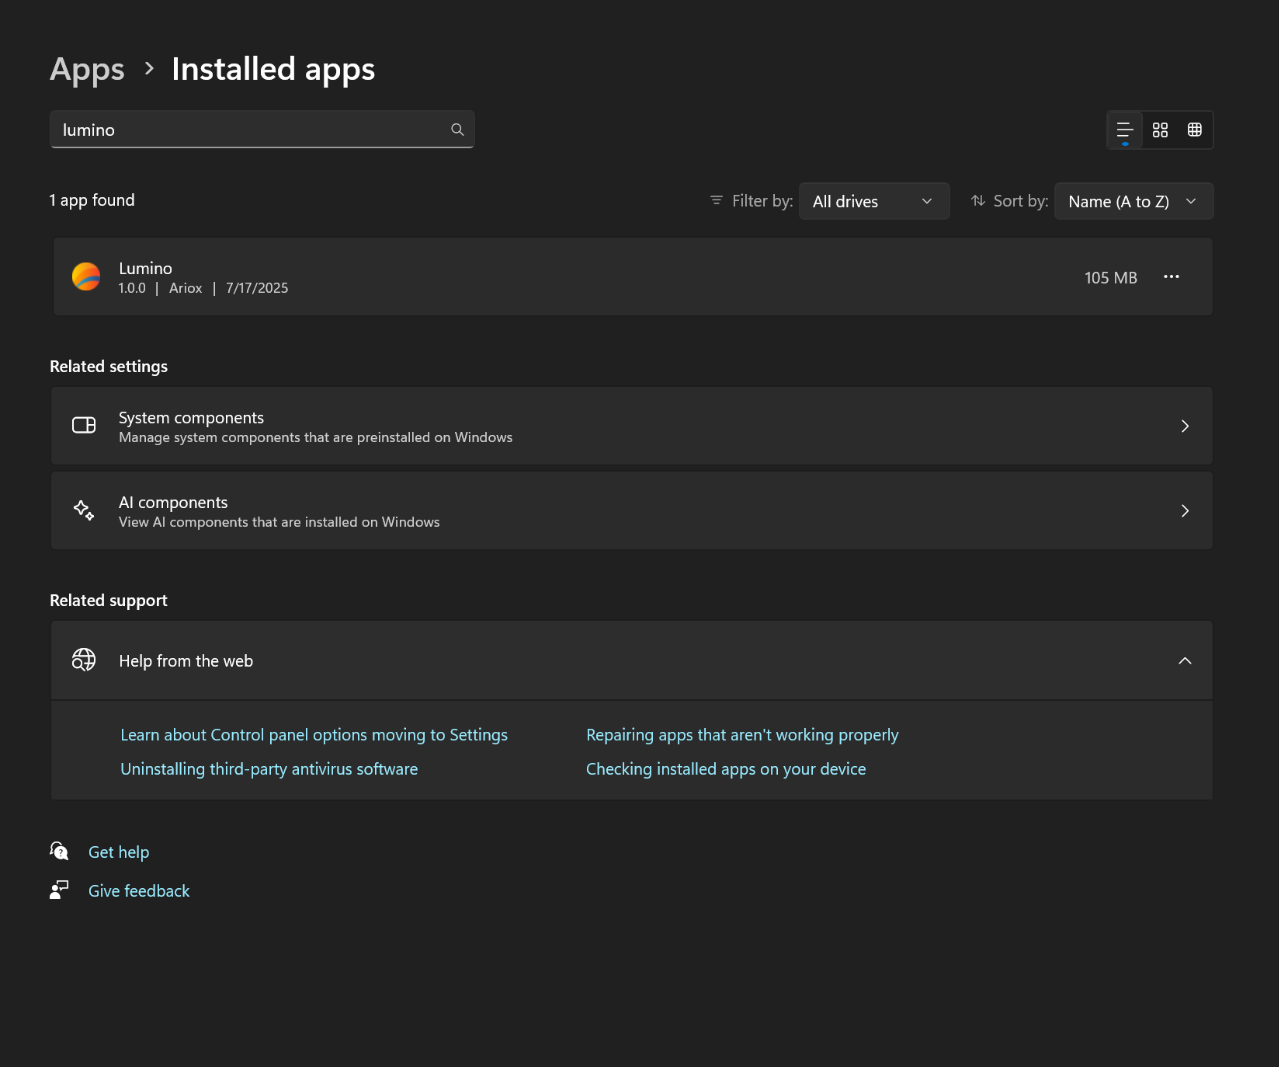1279x1067 pixels.
Task: Click 'View AI components that are installed' description
Action: tap(279, 522)
